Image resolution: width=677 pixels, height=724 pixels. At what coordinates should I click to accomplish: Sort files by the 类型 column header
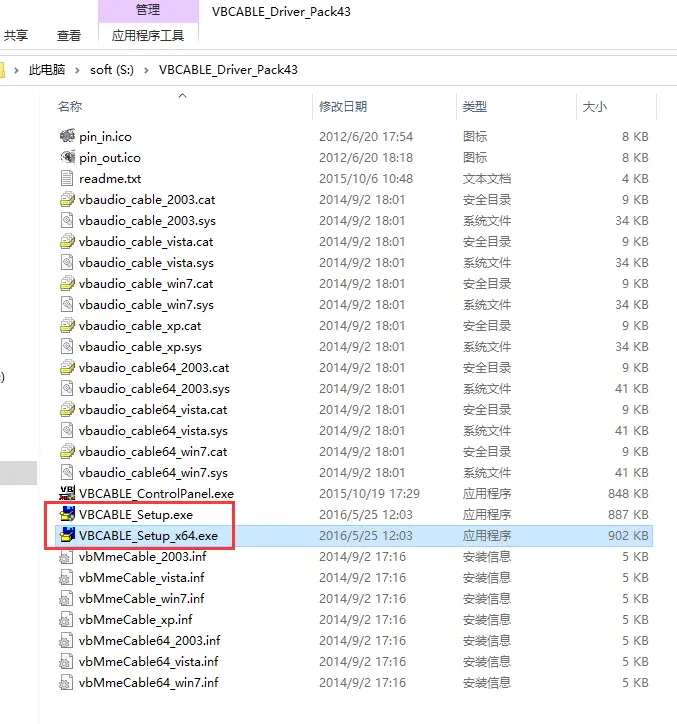coord(475,107)
